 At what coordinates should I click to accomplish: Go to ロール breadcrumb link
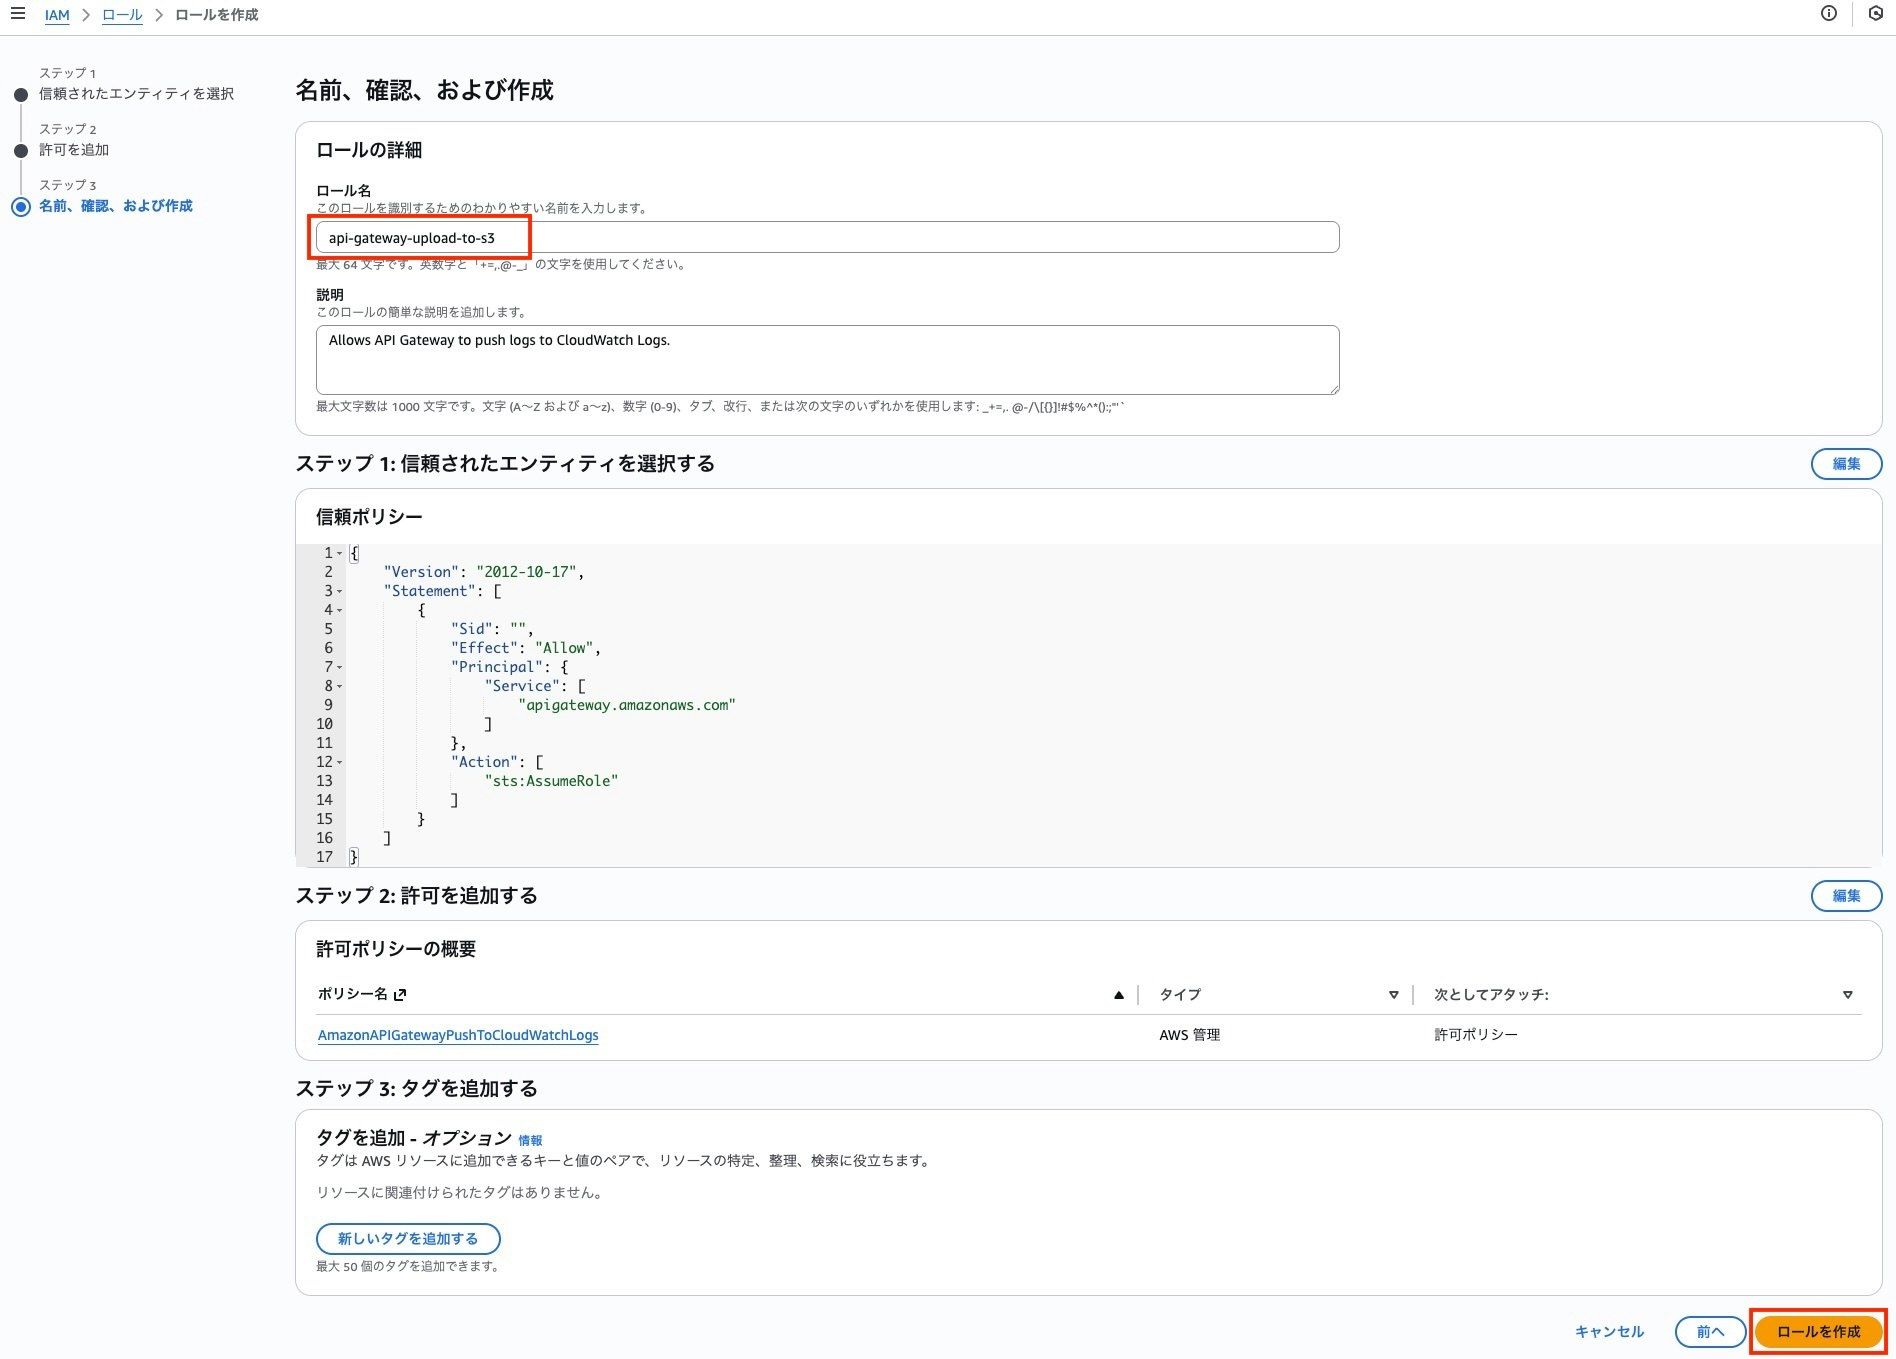(x=122, y=15)
